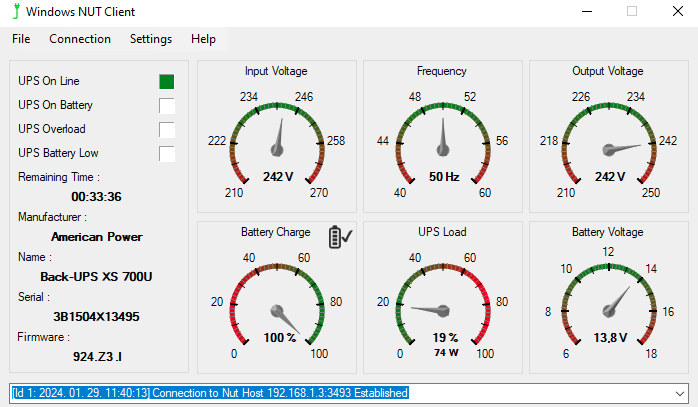
Task: Click the UPS Load gauge dial
Action: pyautogui.click(x=443, y=304)
